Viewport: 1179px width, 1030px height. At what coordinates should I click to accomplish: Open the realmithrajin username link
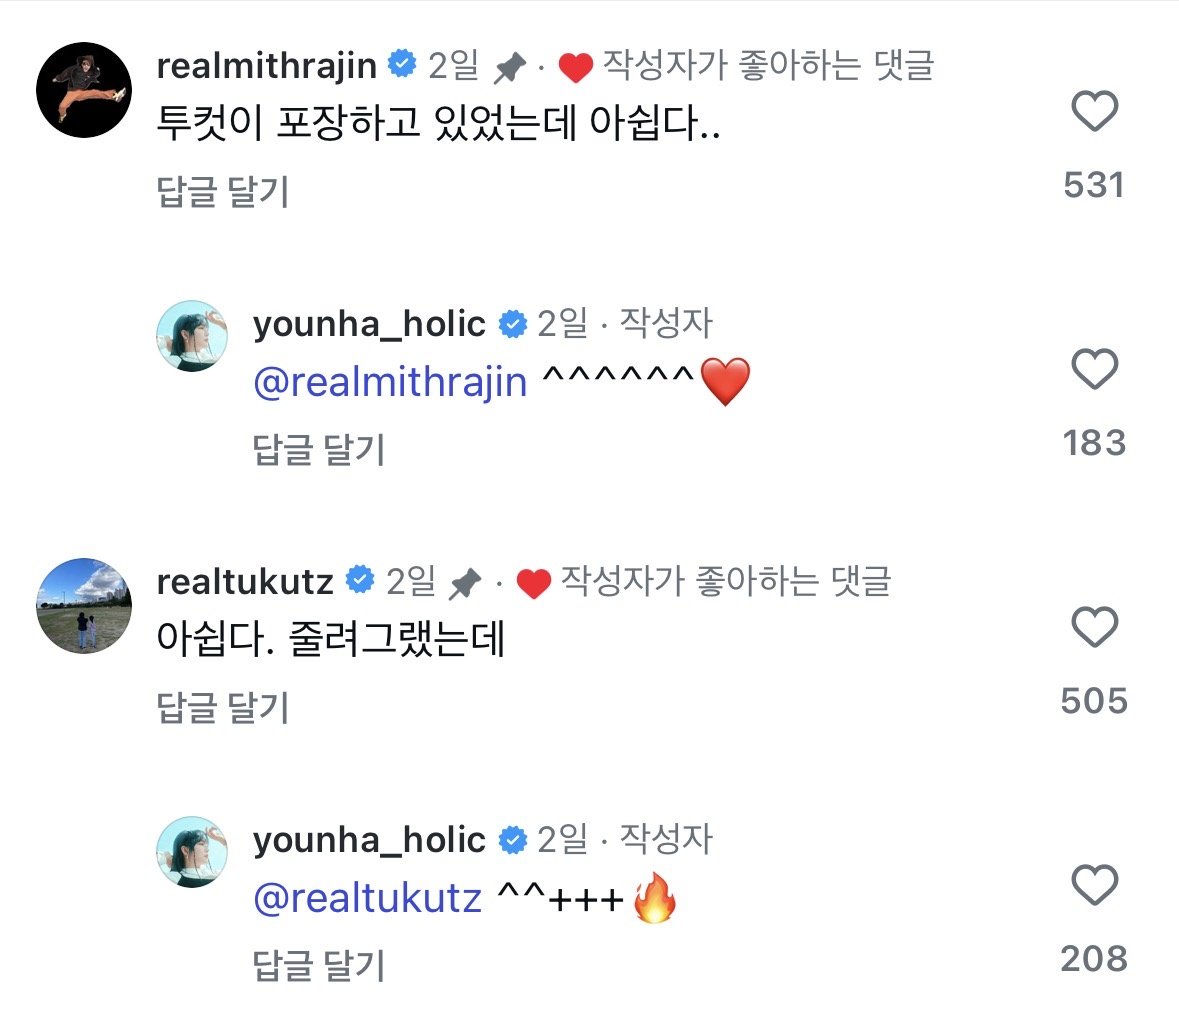tap(266, 66)
